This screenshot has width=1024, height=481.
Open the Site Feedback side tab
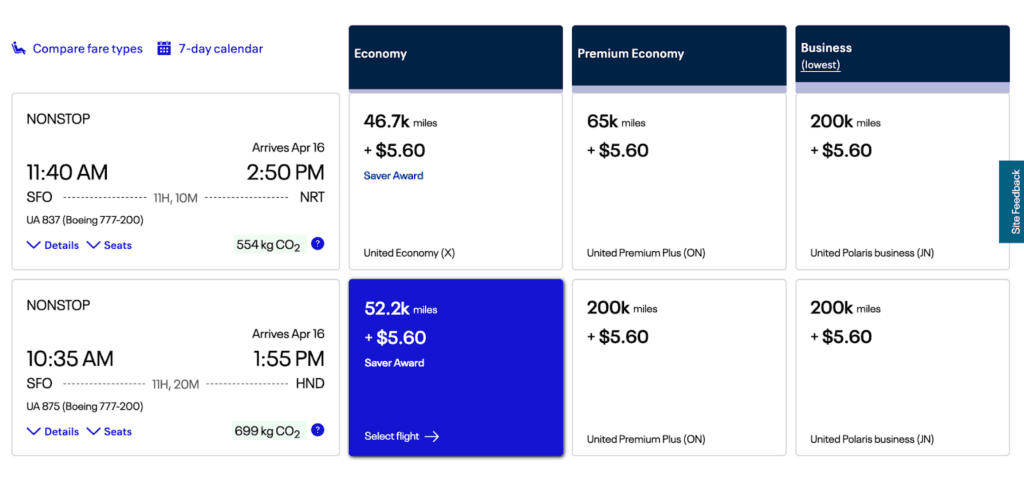1012,201
